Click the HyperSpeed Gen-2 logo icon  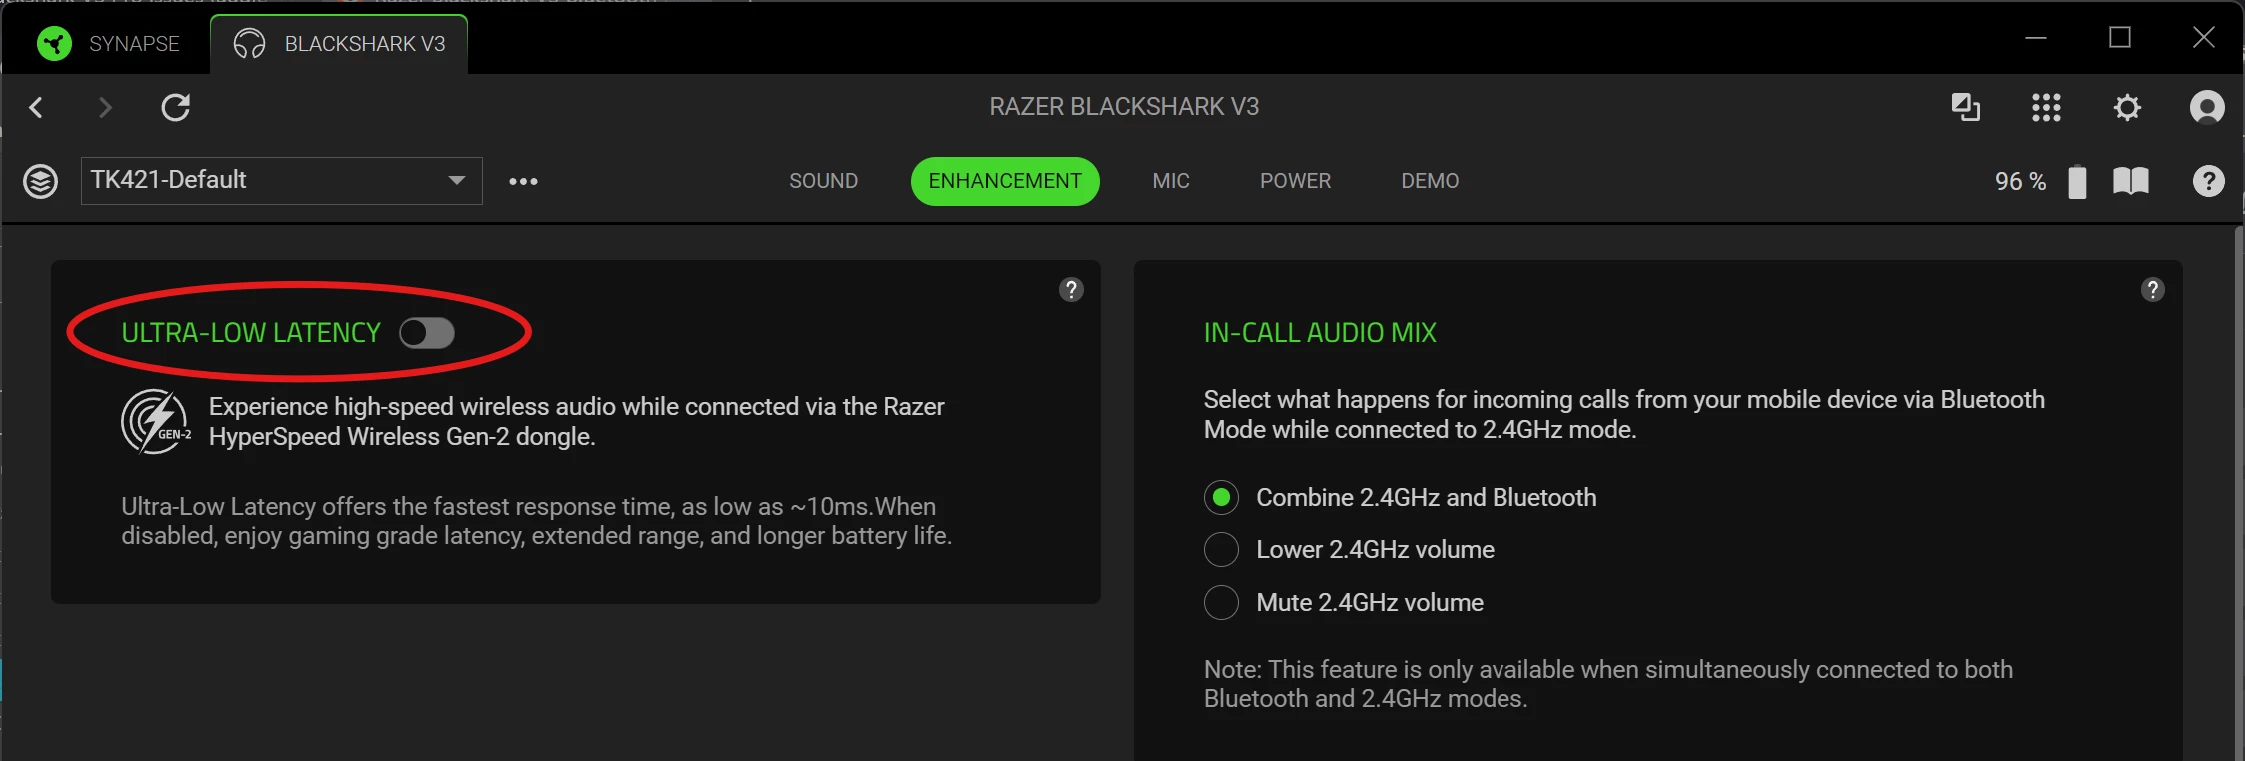[x=155, y=421]
